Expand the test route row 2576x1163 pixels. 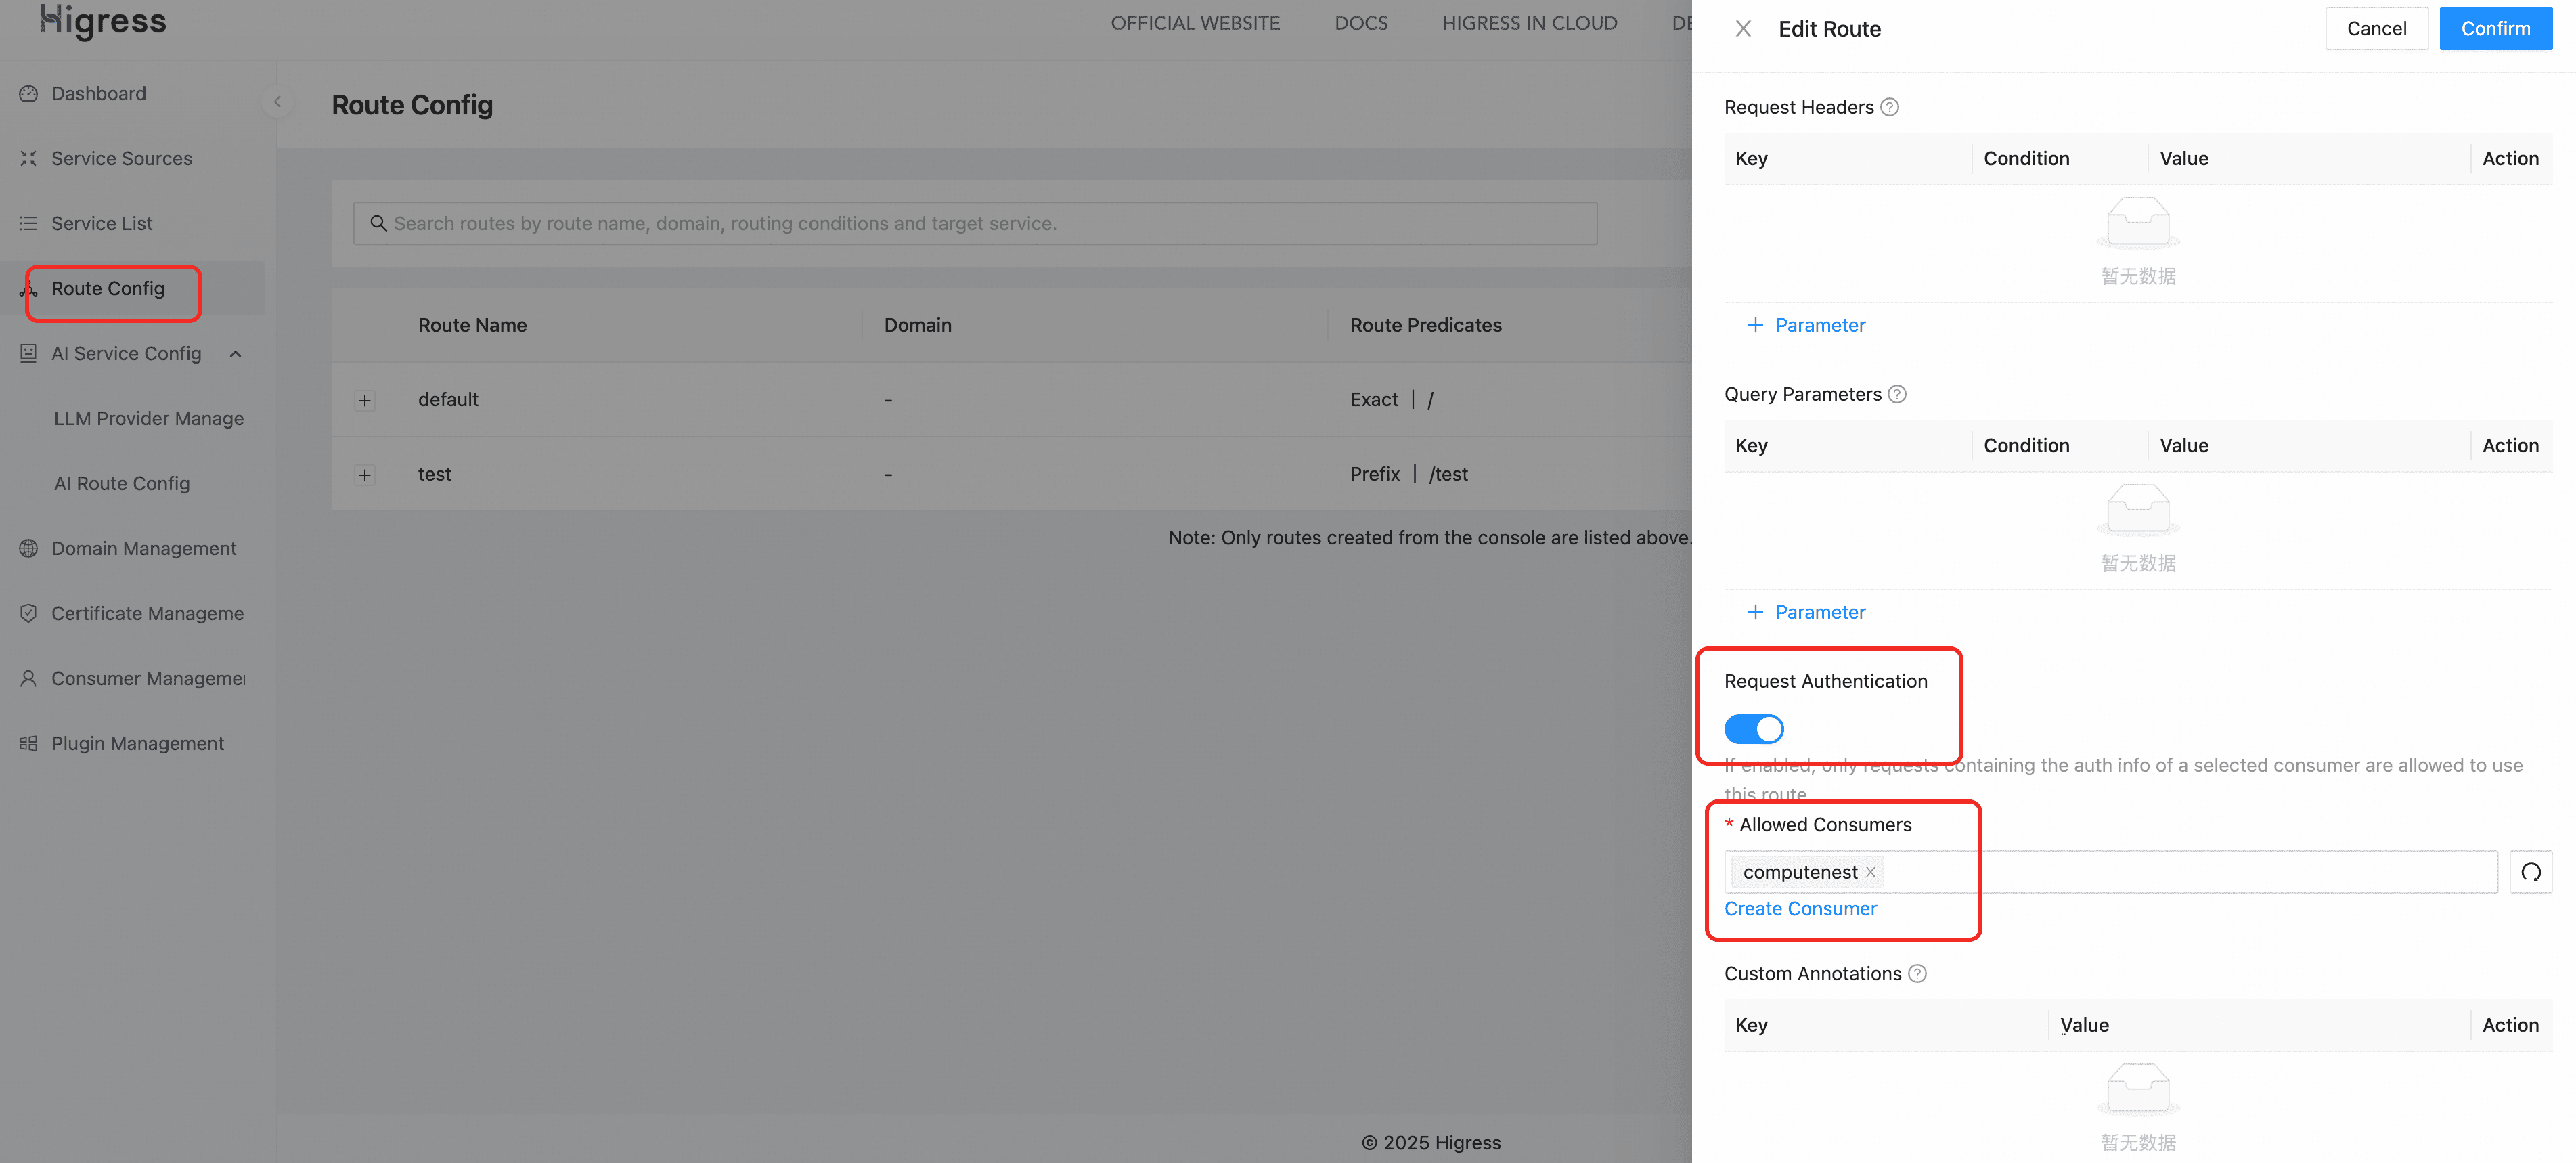365,476
